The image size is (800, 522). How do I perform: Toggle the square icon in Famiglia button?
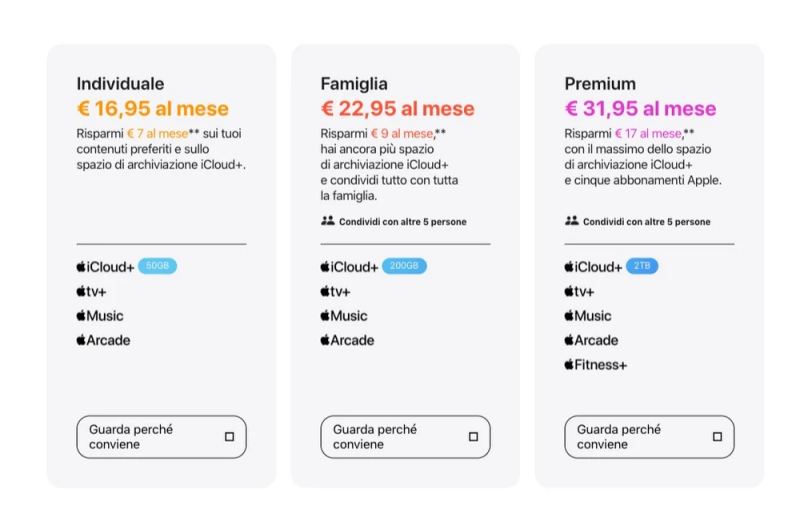point(473,437)
